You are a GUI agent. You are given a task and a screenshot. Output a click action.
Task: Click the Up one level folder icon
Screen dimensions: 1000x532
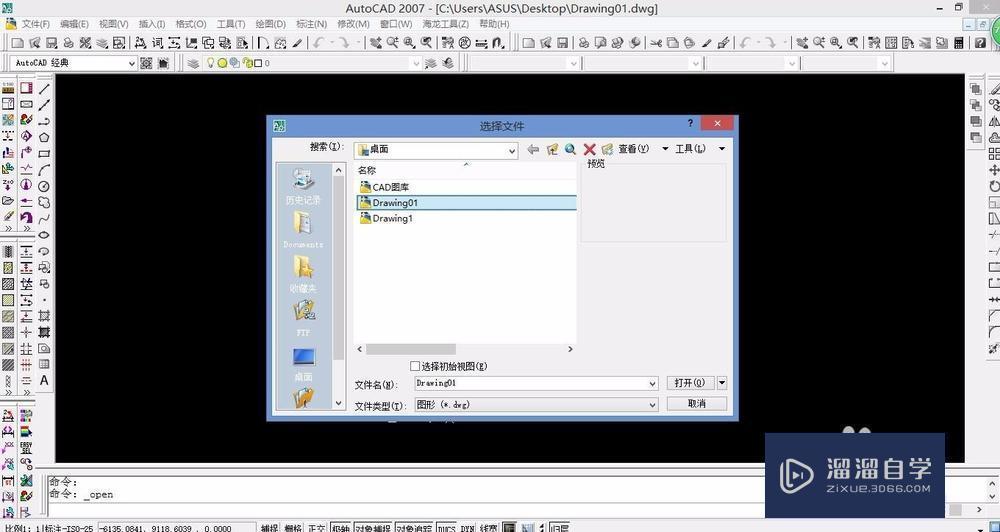(x=552, y=149)
